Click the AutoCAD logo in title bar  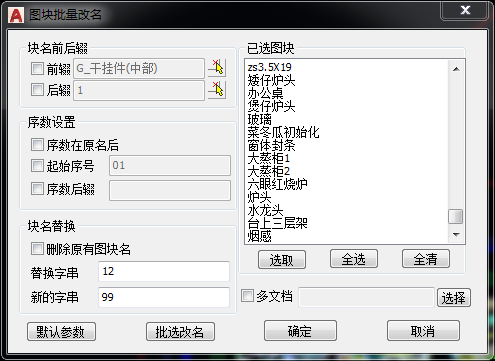[x=16, y=15]
